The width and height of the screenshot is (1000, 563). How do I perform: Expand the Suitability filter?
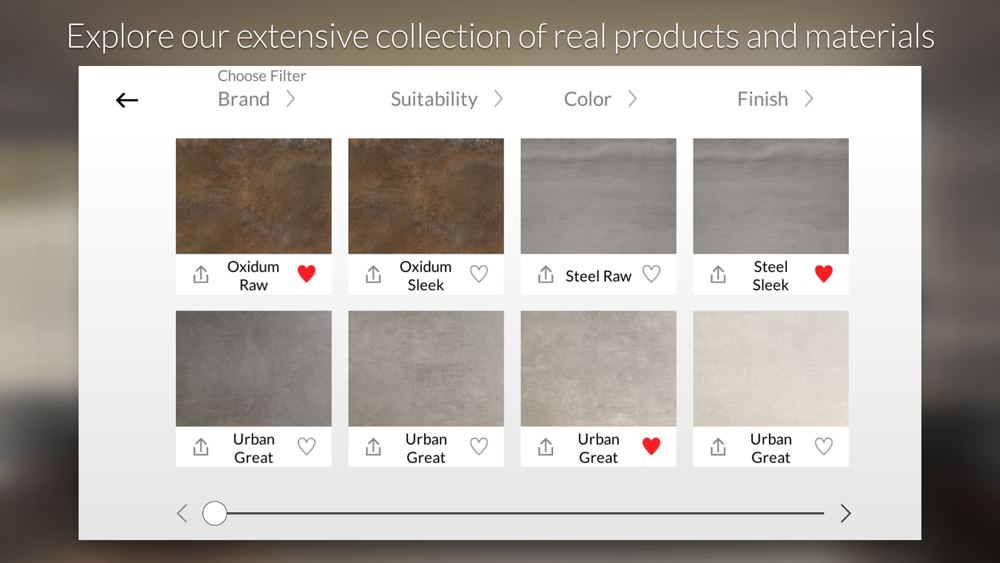[447, 99]
